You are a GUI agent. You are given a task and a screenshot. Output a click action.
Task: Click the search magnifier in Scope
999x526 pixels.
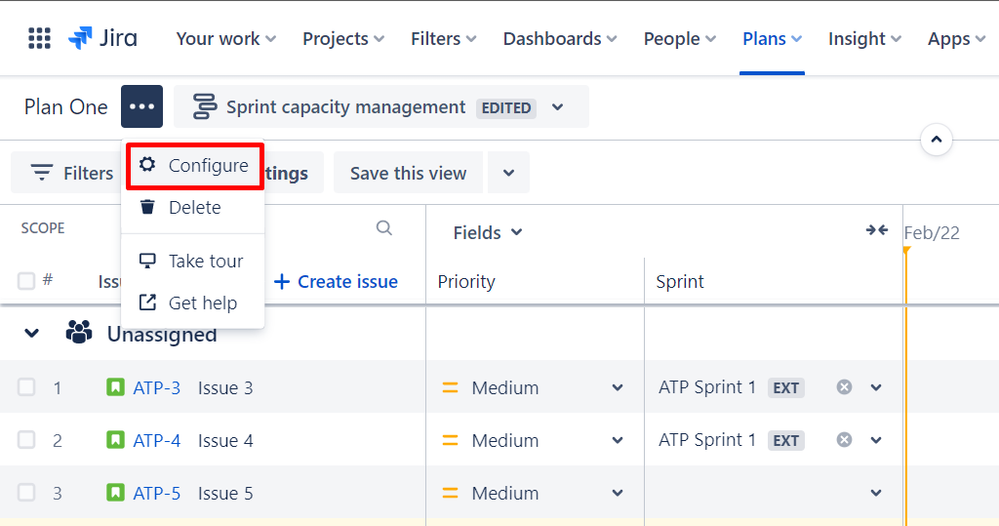tap(384, 227)
